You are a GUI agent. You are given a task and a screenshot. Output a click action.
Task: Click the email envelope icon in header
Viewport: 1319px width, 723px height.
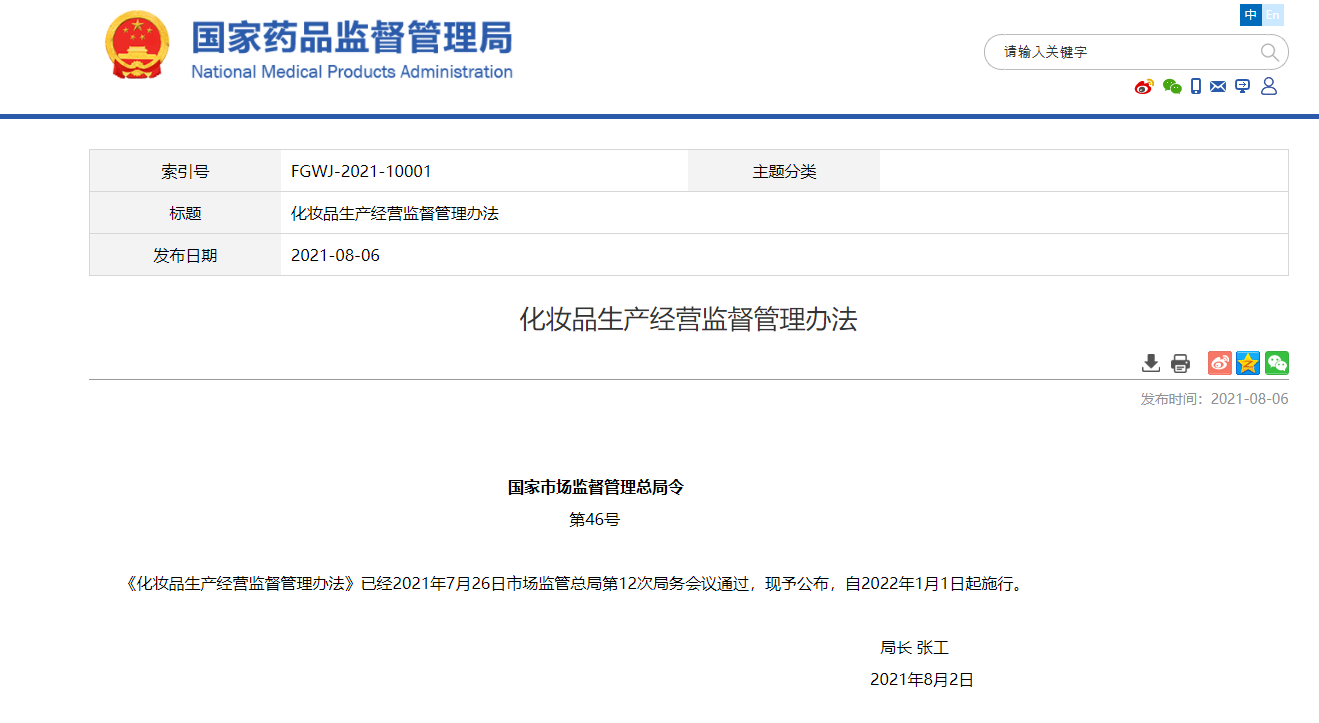(1218, 87)
